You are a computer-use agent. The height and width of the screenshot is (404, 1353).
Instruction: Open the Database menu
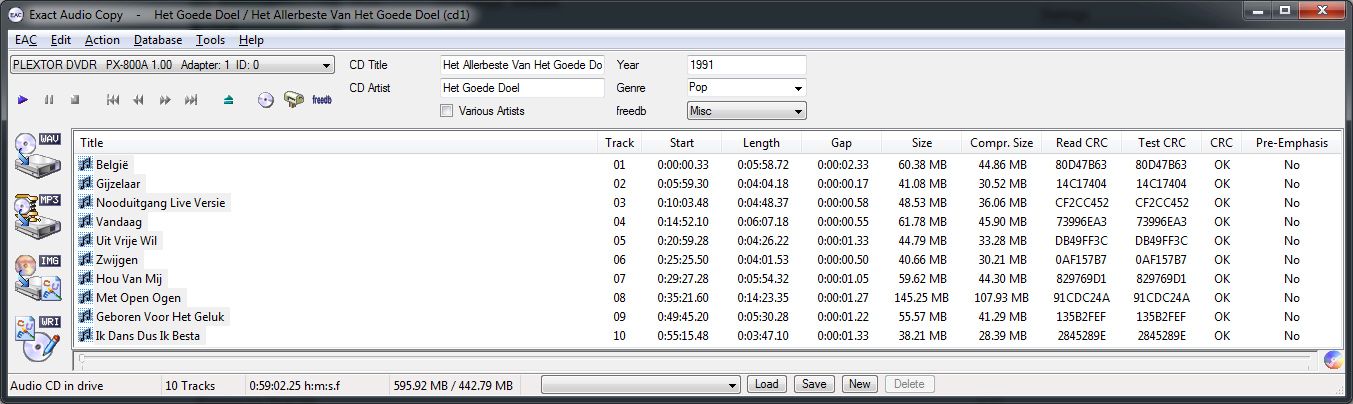tap(158, 40)
